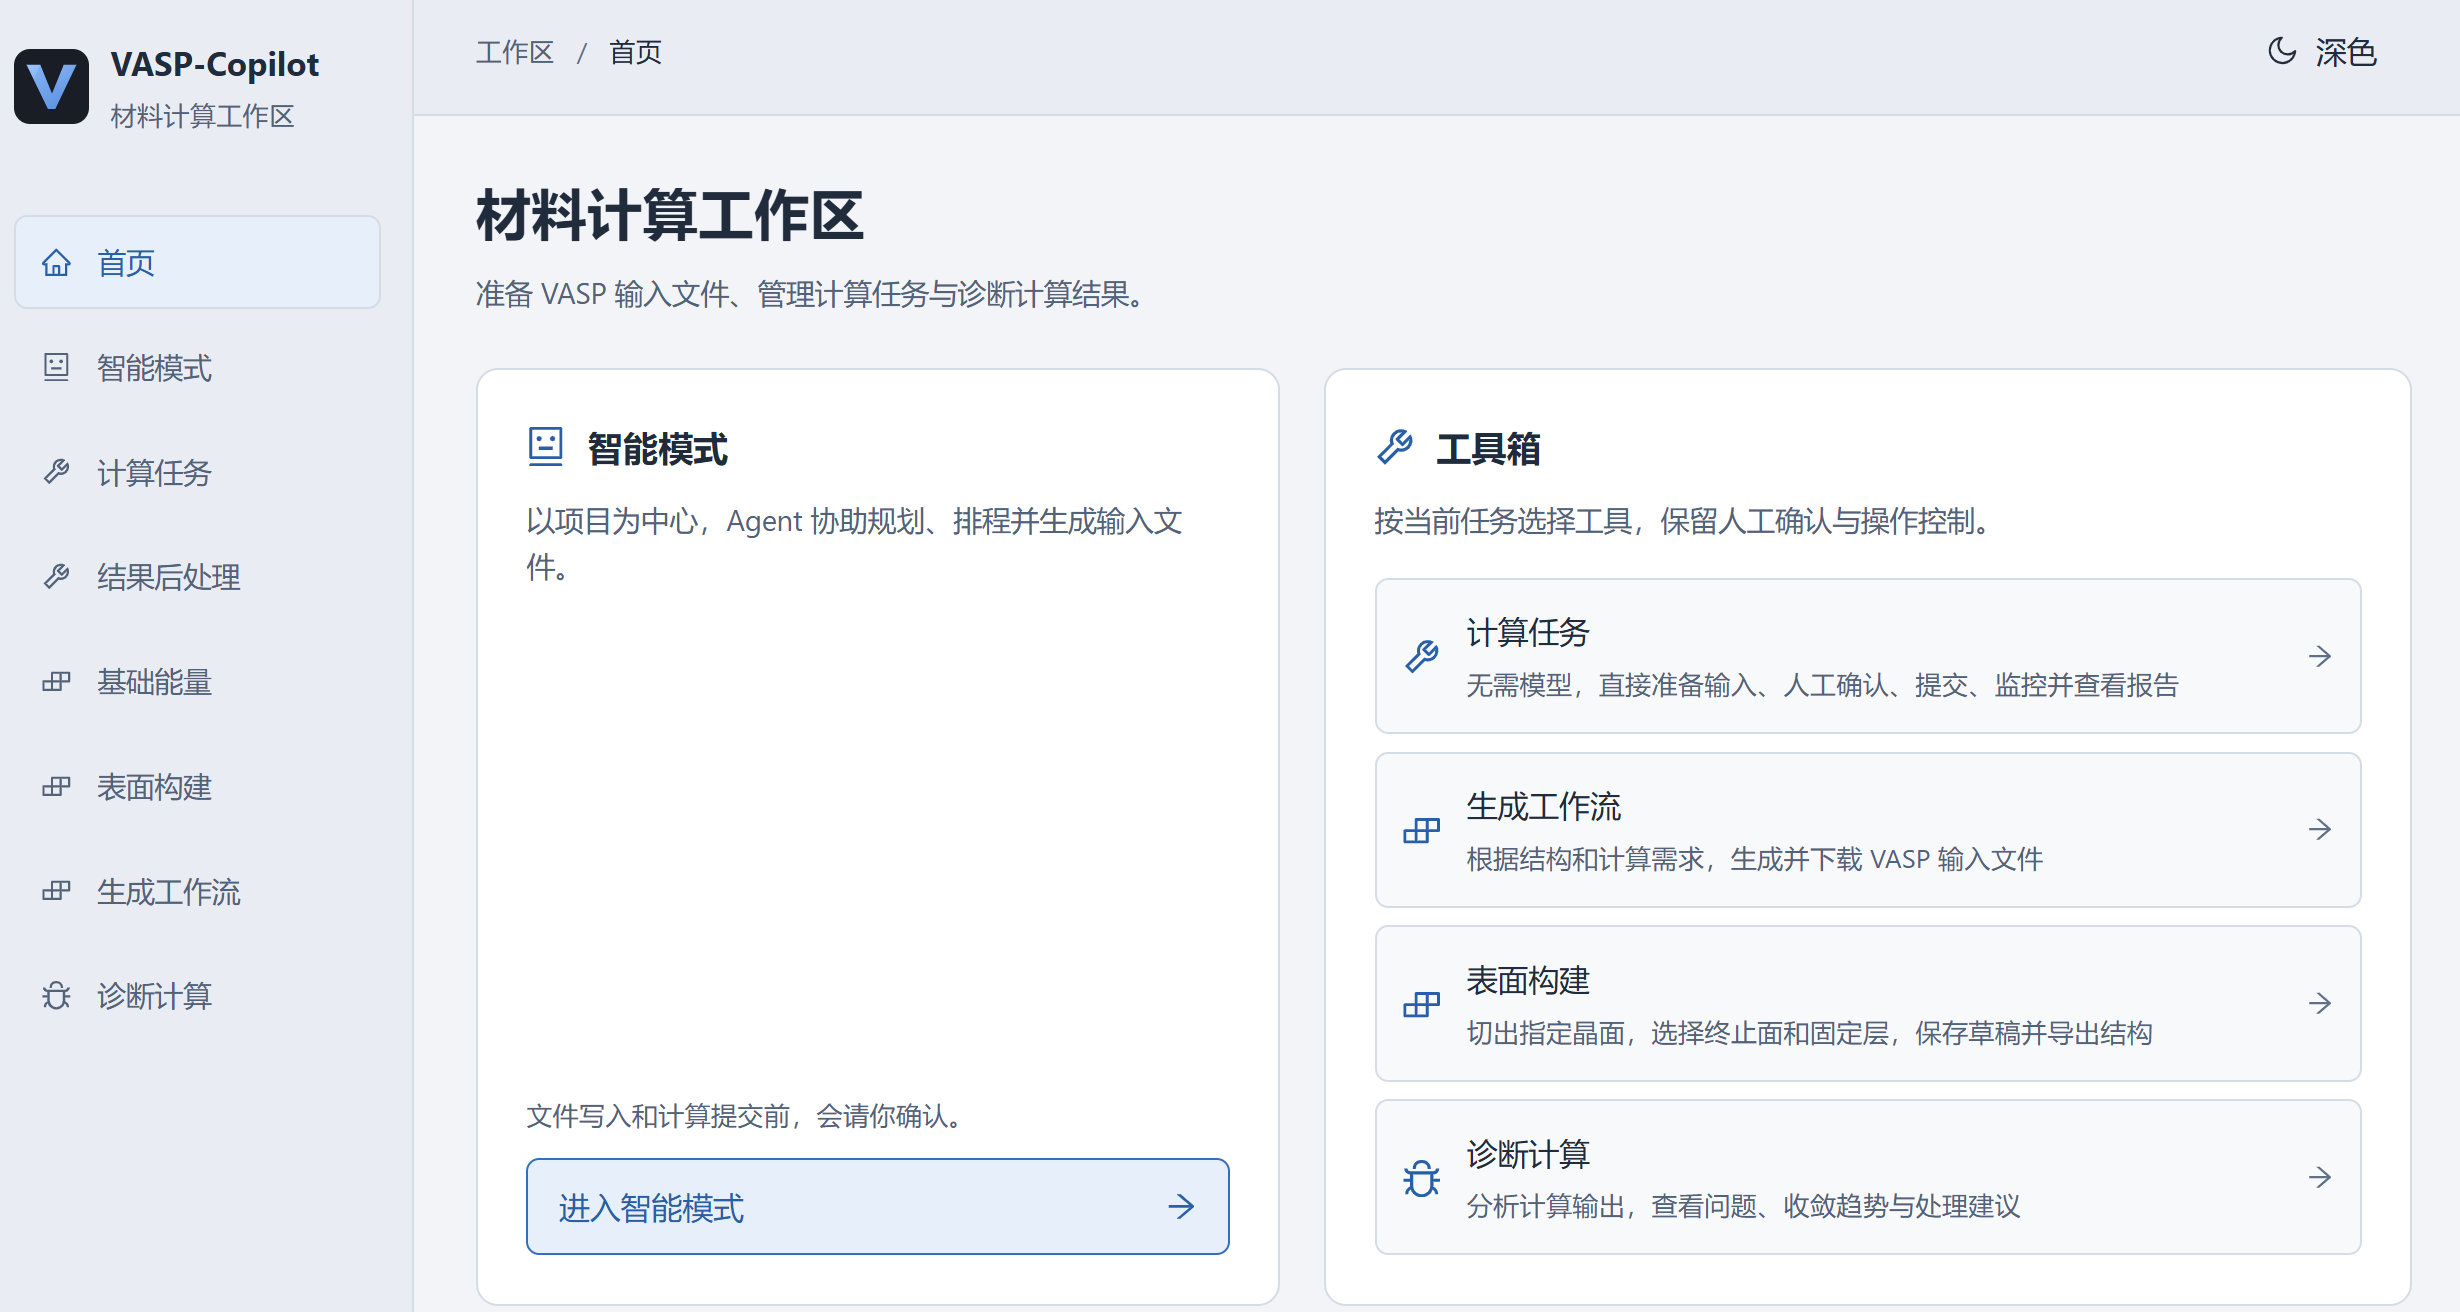The height and width of the screenshot is (1312, 2460).
Task: Open the 生成工作流 card in 工具箱
Action: [1867, 830]
